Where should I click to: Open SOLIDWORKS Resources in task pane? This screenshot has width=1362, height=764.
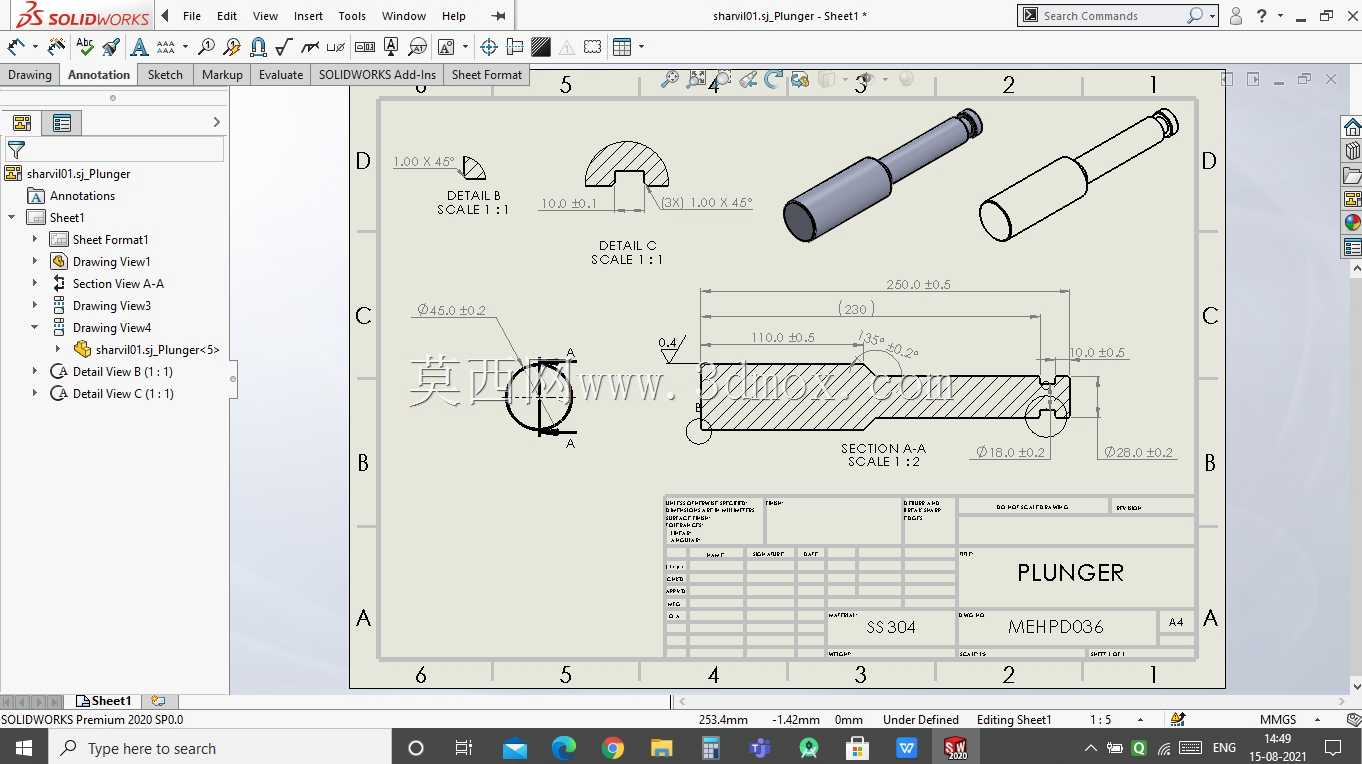tap(1352, 126)
